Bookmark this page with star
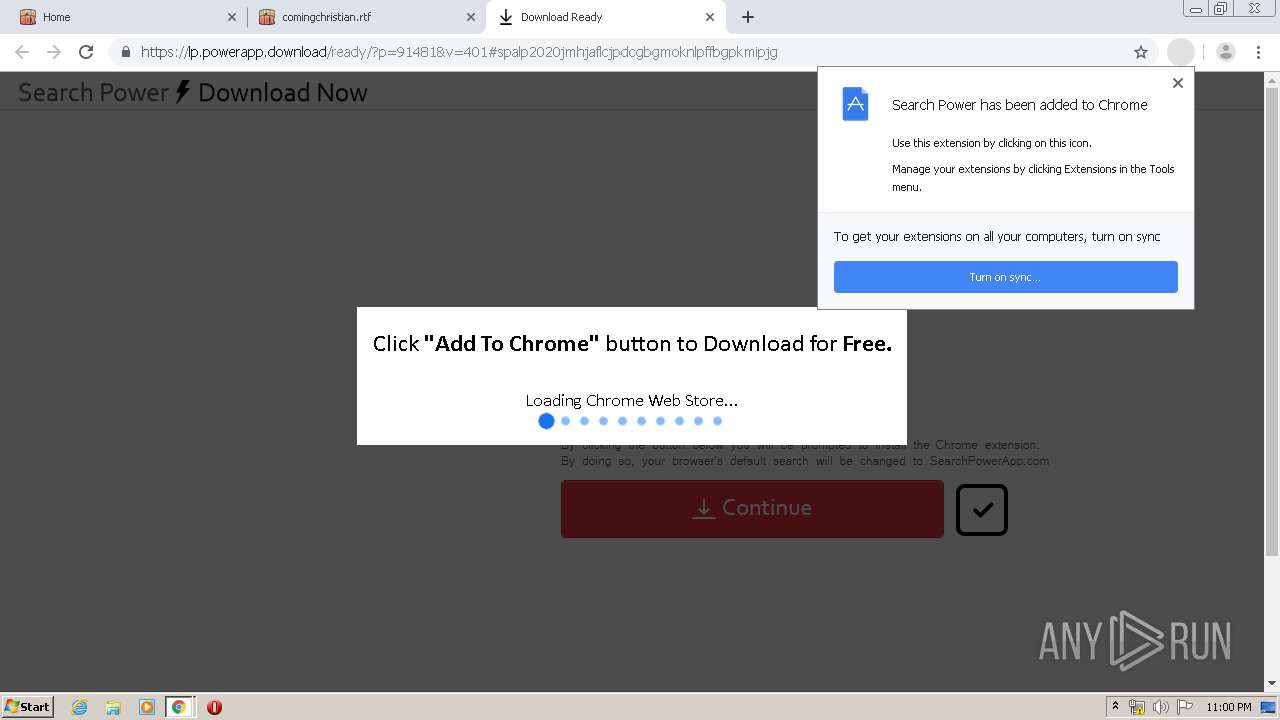1280x720 pixels. tap(1141, 52)
